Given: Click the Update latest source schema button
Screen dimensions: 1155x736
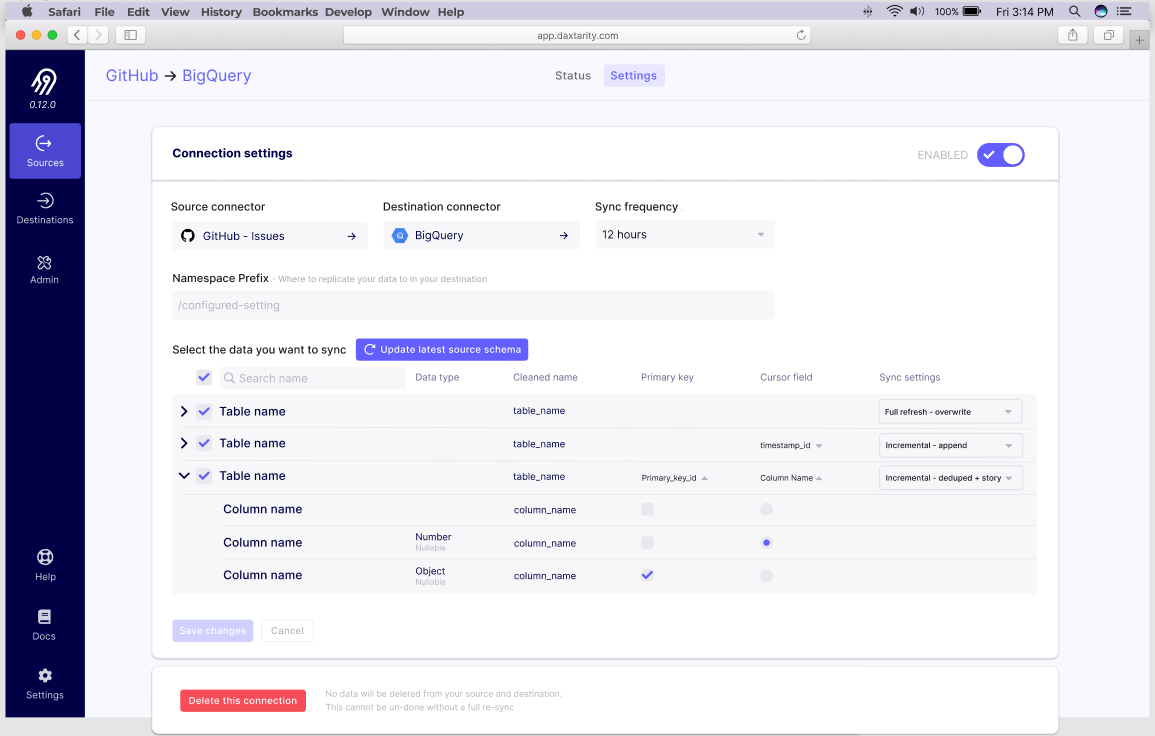Looking at the screenshot, I should [441, 349].
